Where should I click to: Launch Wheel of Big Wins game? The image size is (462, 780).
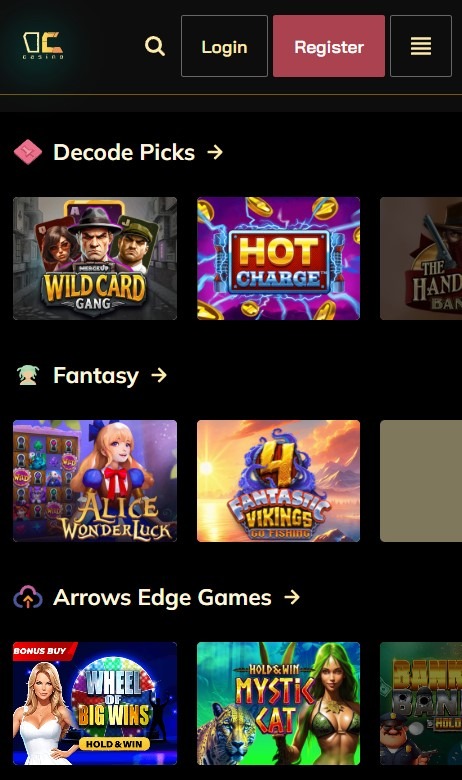pyautogui.click(x=95, y=703)
